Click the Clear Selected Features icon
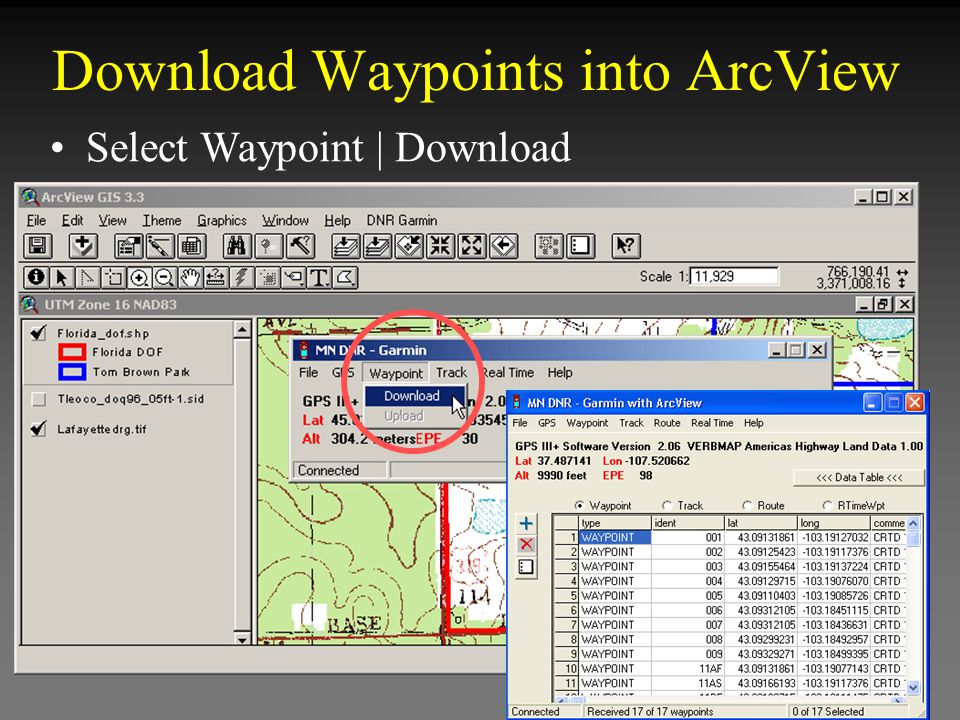 (549, 246)
